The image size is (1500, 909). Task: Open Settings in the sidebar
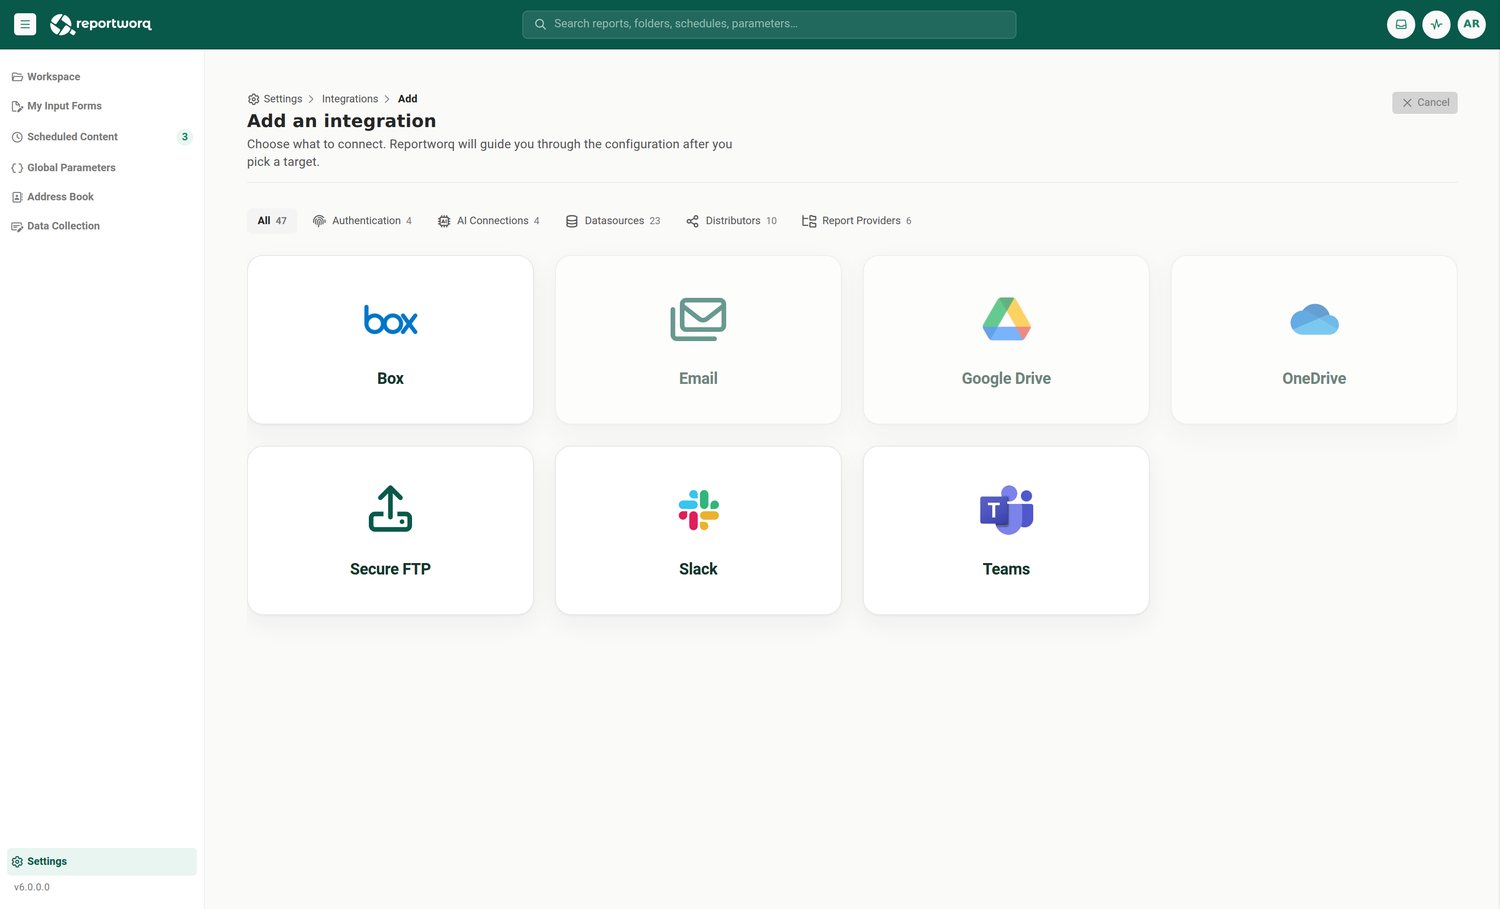pos(101,861)
